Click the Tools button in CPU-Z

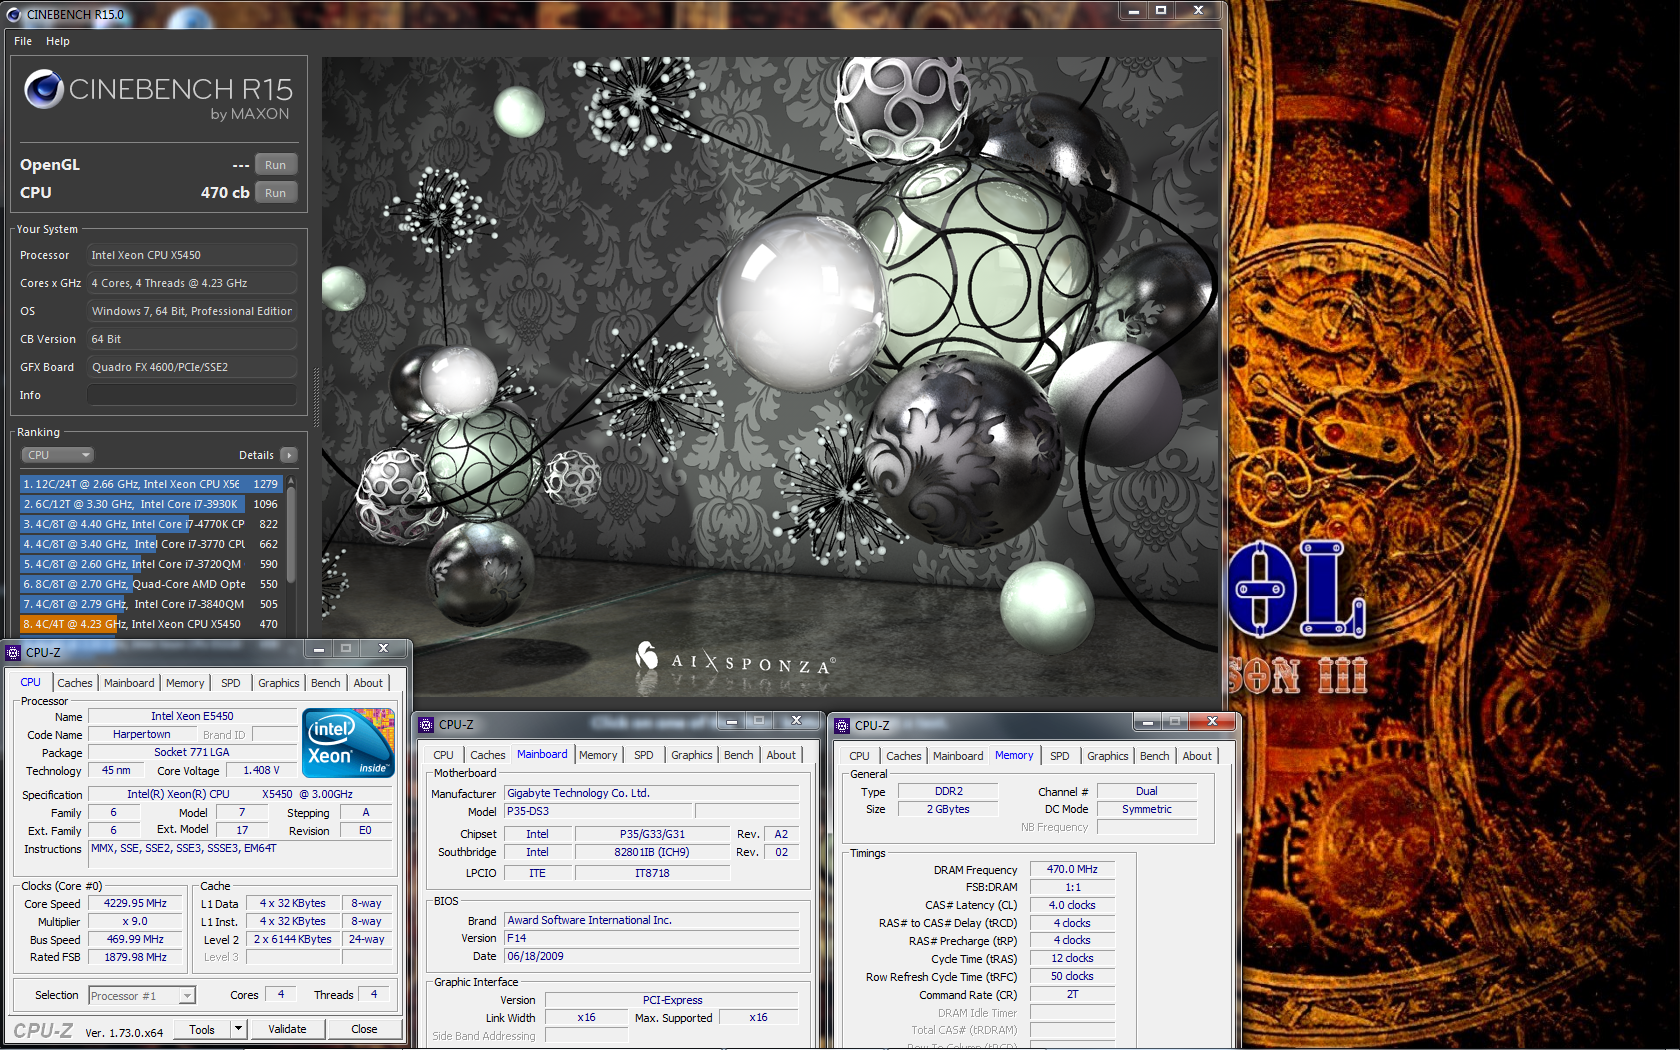(x=202, y=1029)
